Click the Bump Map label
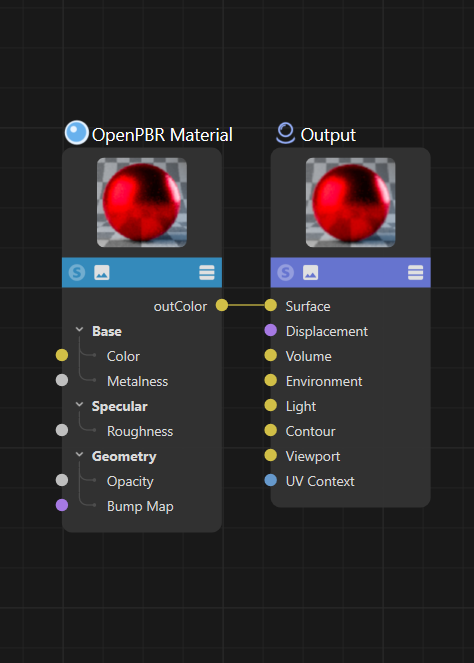Viewport: 474px width, 663px height. 140,507
